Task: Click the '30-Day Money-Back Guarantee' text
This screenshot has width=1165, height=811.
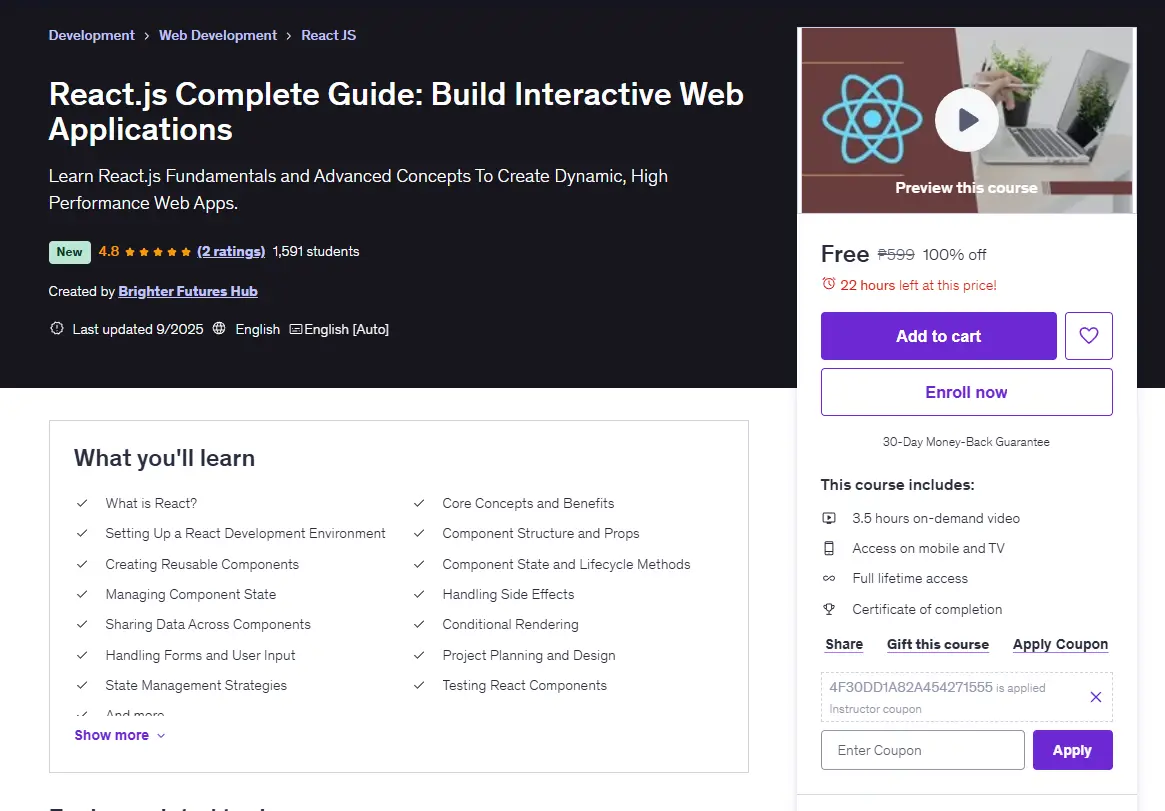Action: coord(966,442)
